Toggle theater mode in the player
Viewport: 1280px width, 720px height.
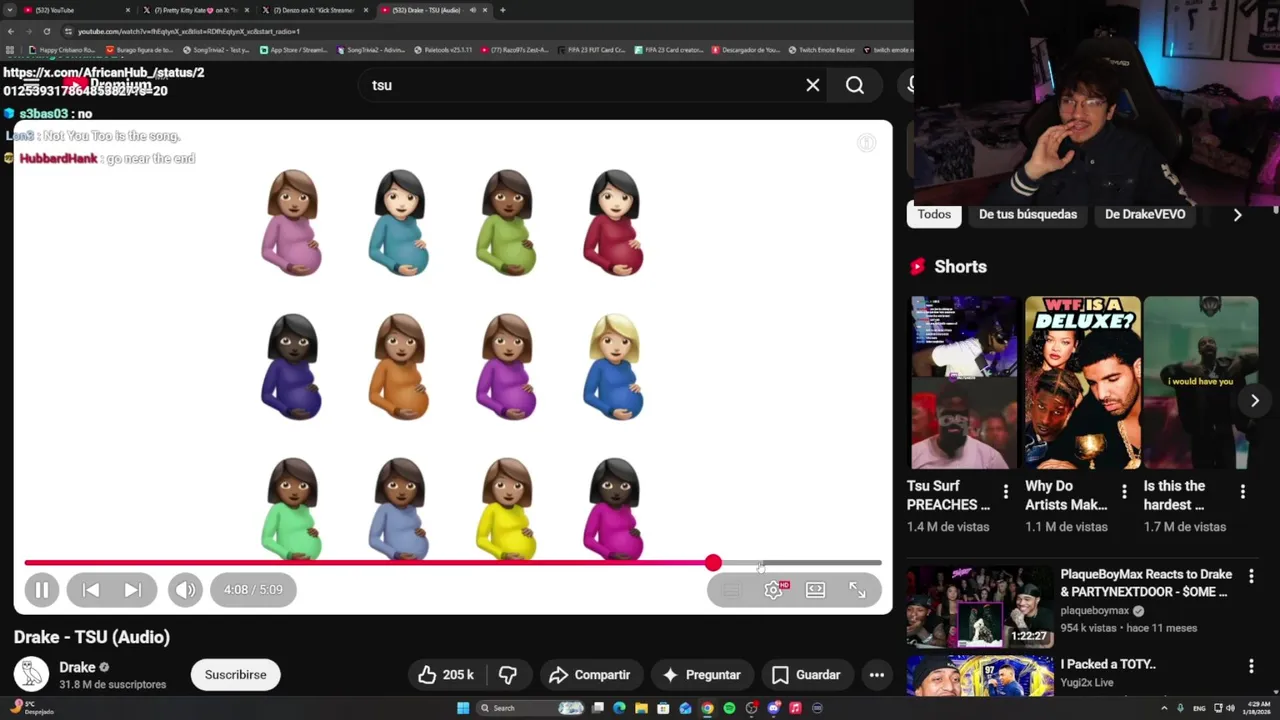pos(816,590)
